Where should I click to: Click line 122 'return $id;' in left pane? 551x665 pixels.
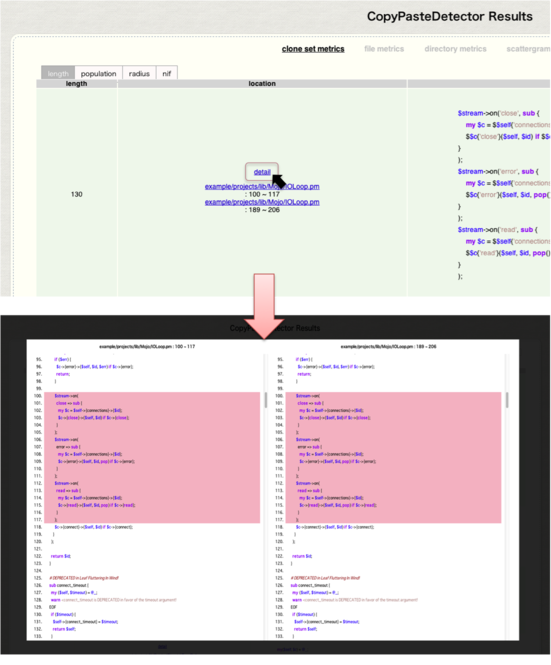61,556
